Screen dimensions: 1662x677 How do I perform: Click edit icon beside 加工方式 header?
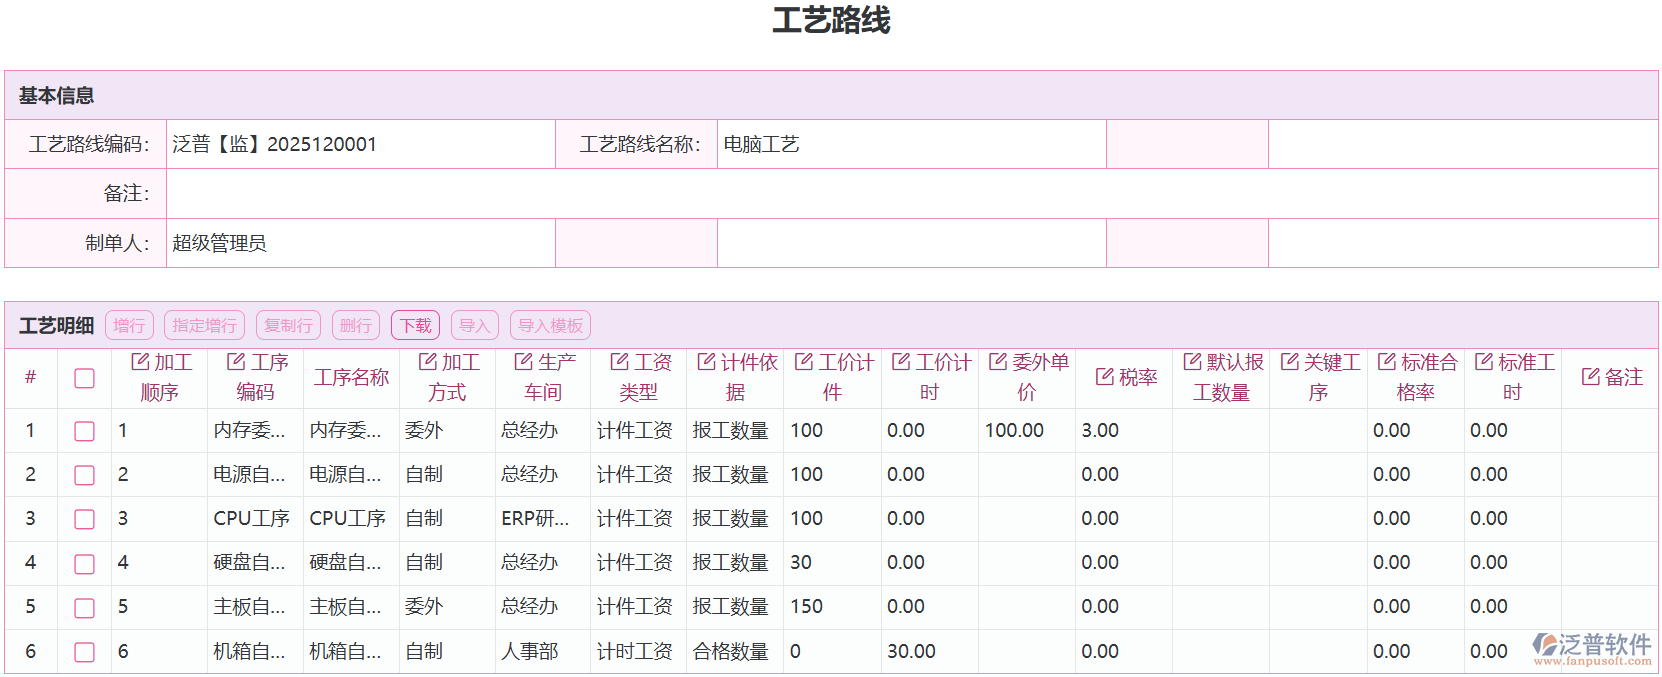pyautogui.click(x=428, y=362)
